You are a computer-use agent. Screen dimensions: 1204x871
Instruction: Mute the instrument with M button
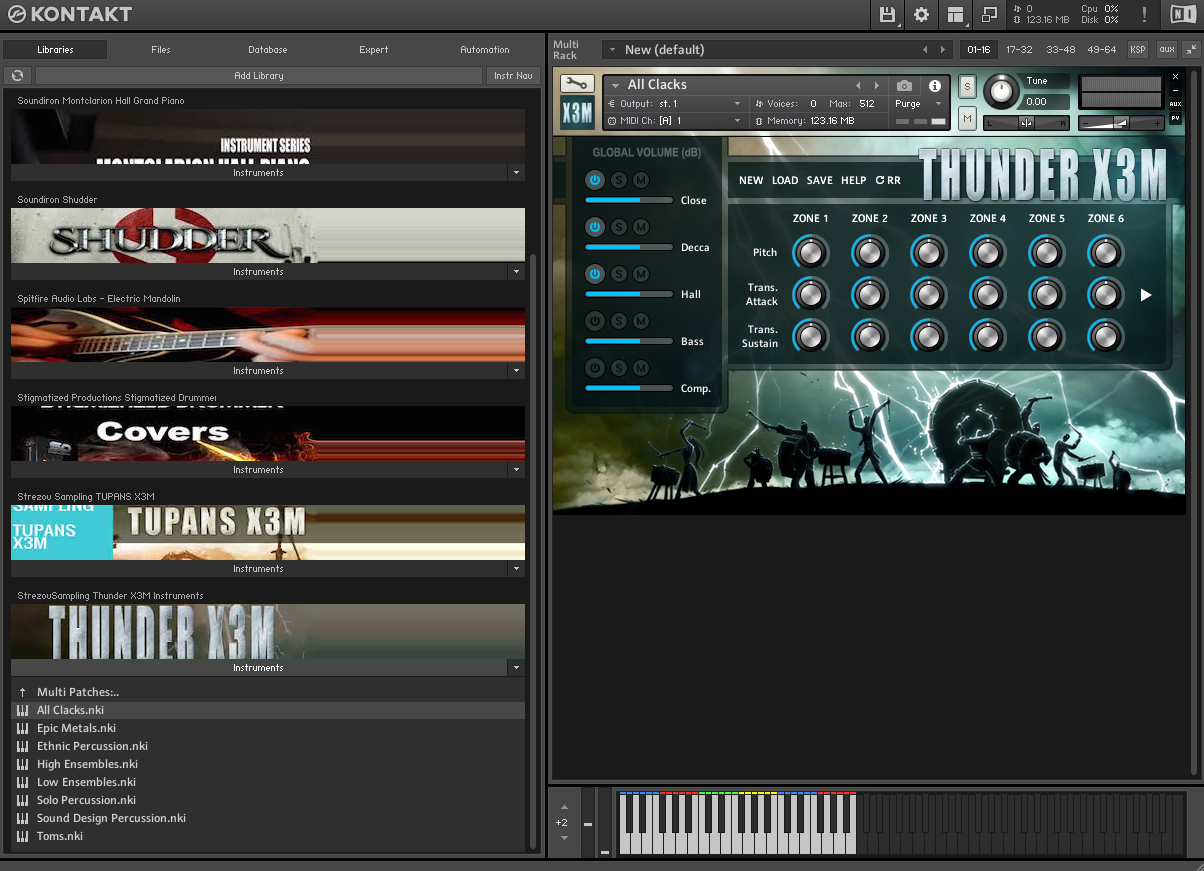pos(967,119)
